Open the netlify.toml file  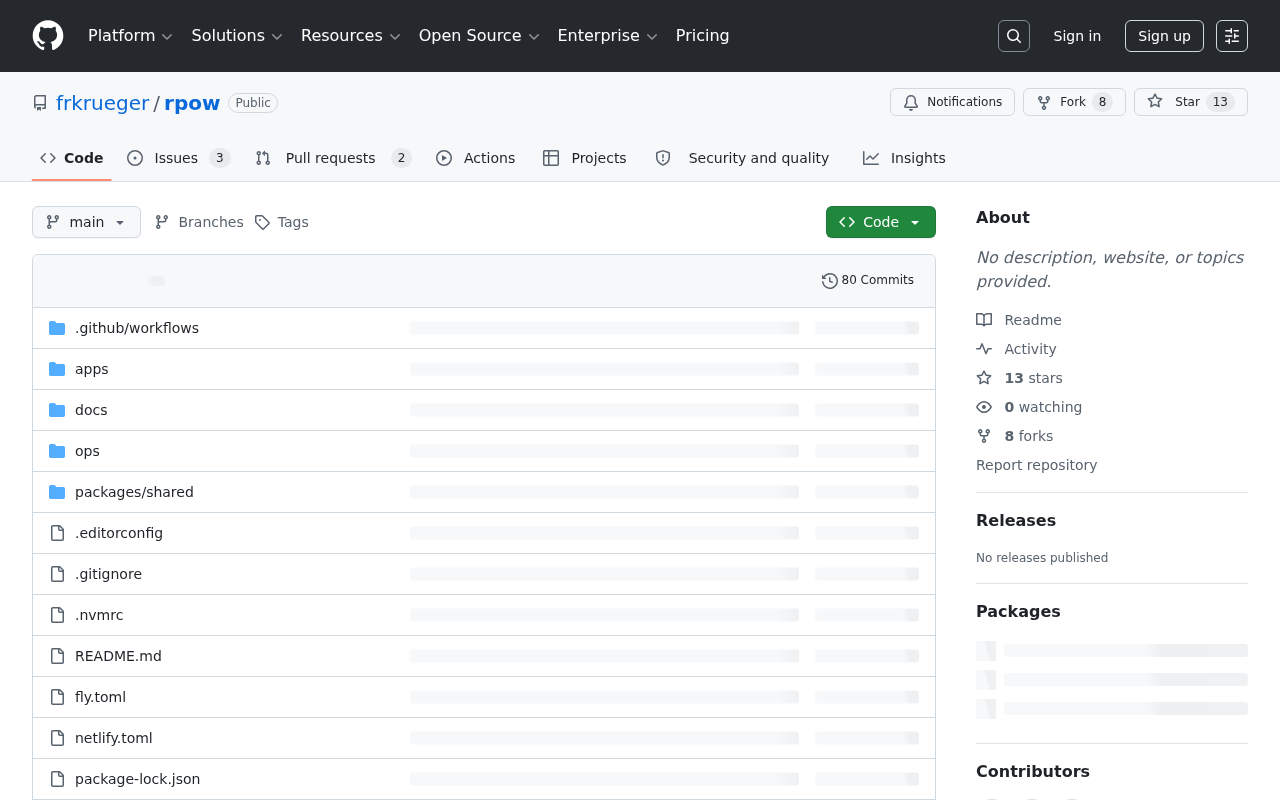click(114, 738)
